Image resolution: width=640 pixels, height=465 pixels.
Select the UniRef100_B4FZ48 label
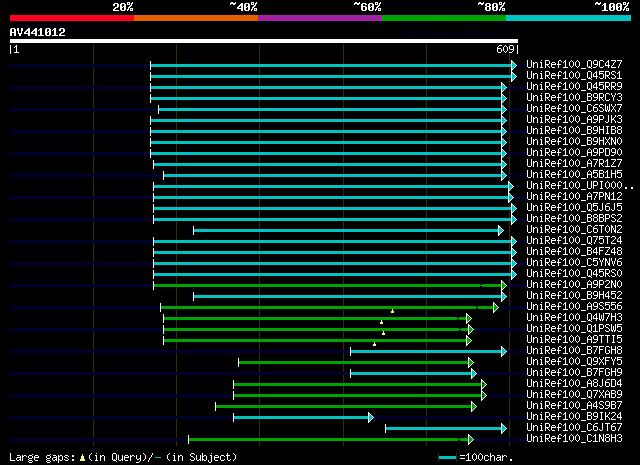(574, 252)
